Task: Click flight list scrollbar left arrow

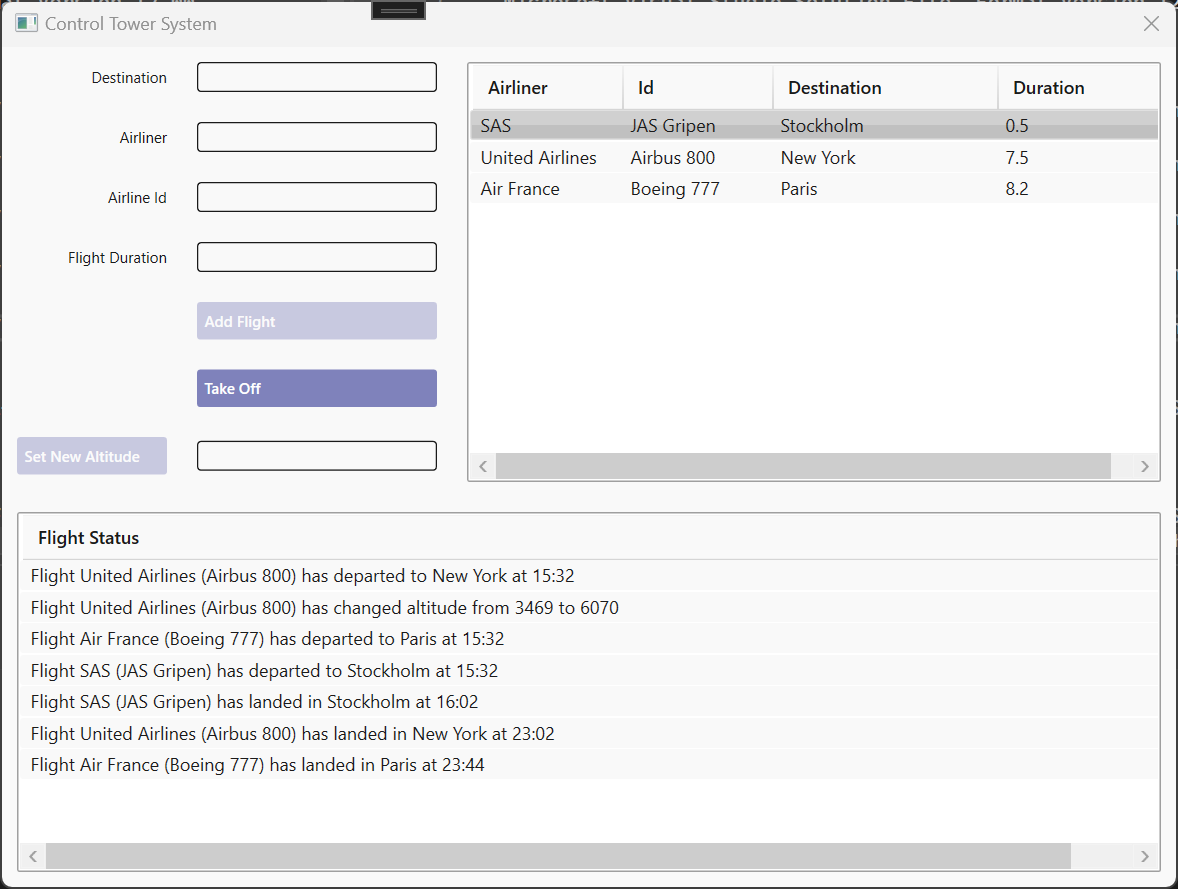Action: [483, 466]
